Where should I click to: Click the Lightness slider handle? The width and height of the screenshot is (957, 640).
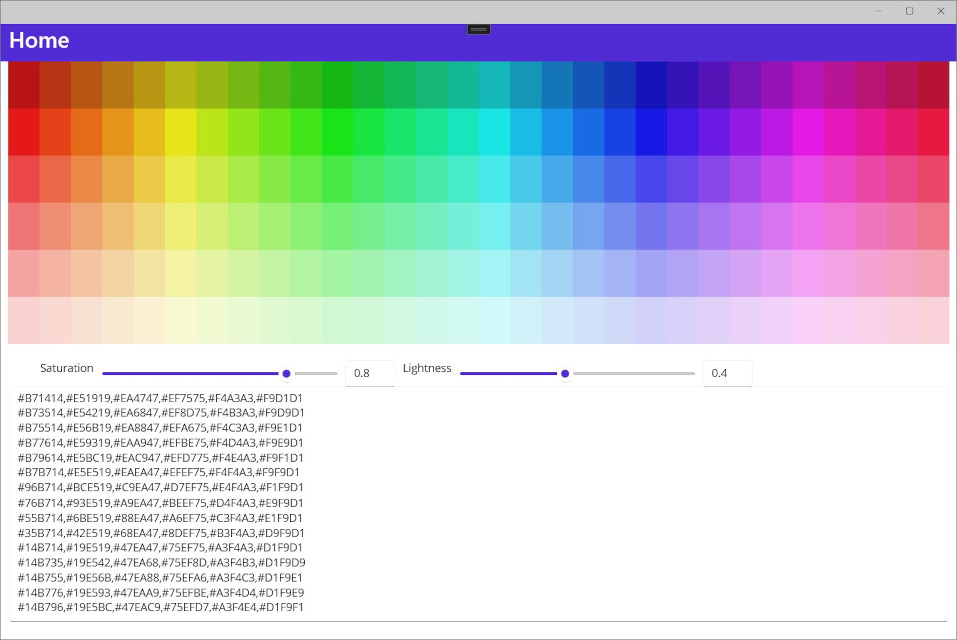564,373
